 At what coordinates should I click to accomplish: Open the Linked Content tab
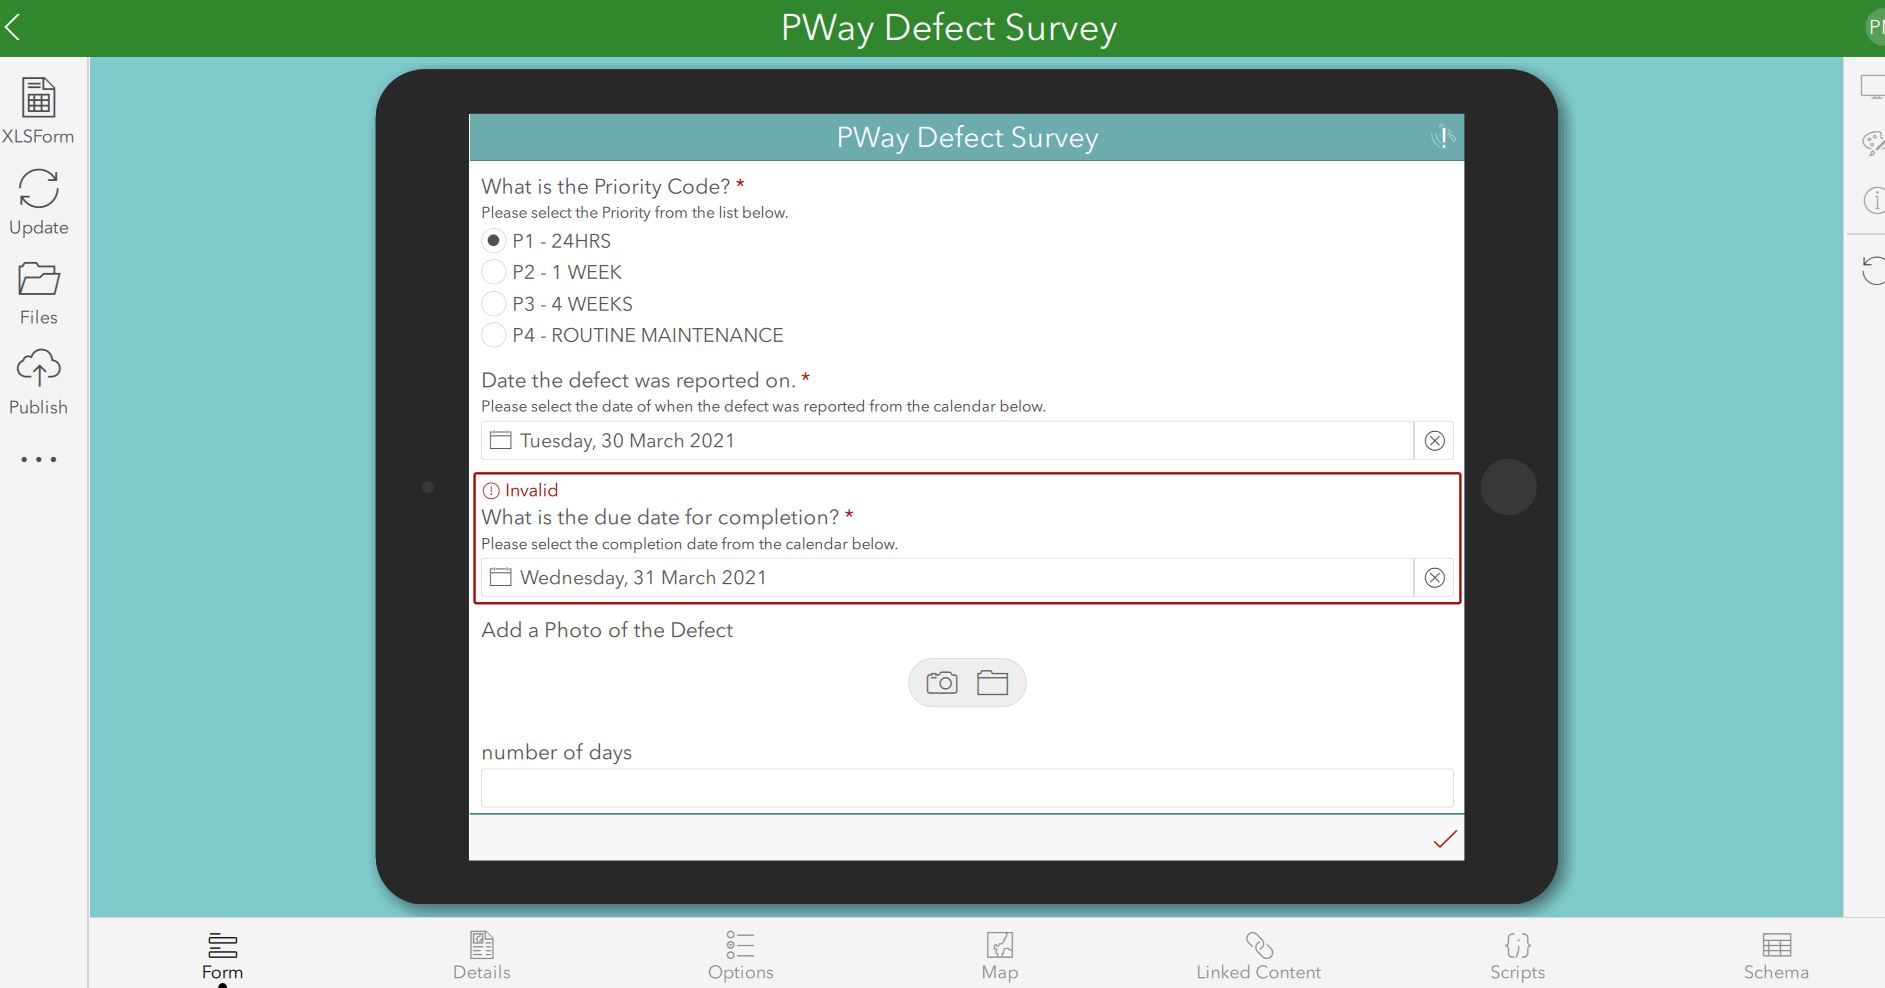[1258, 953]
